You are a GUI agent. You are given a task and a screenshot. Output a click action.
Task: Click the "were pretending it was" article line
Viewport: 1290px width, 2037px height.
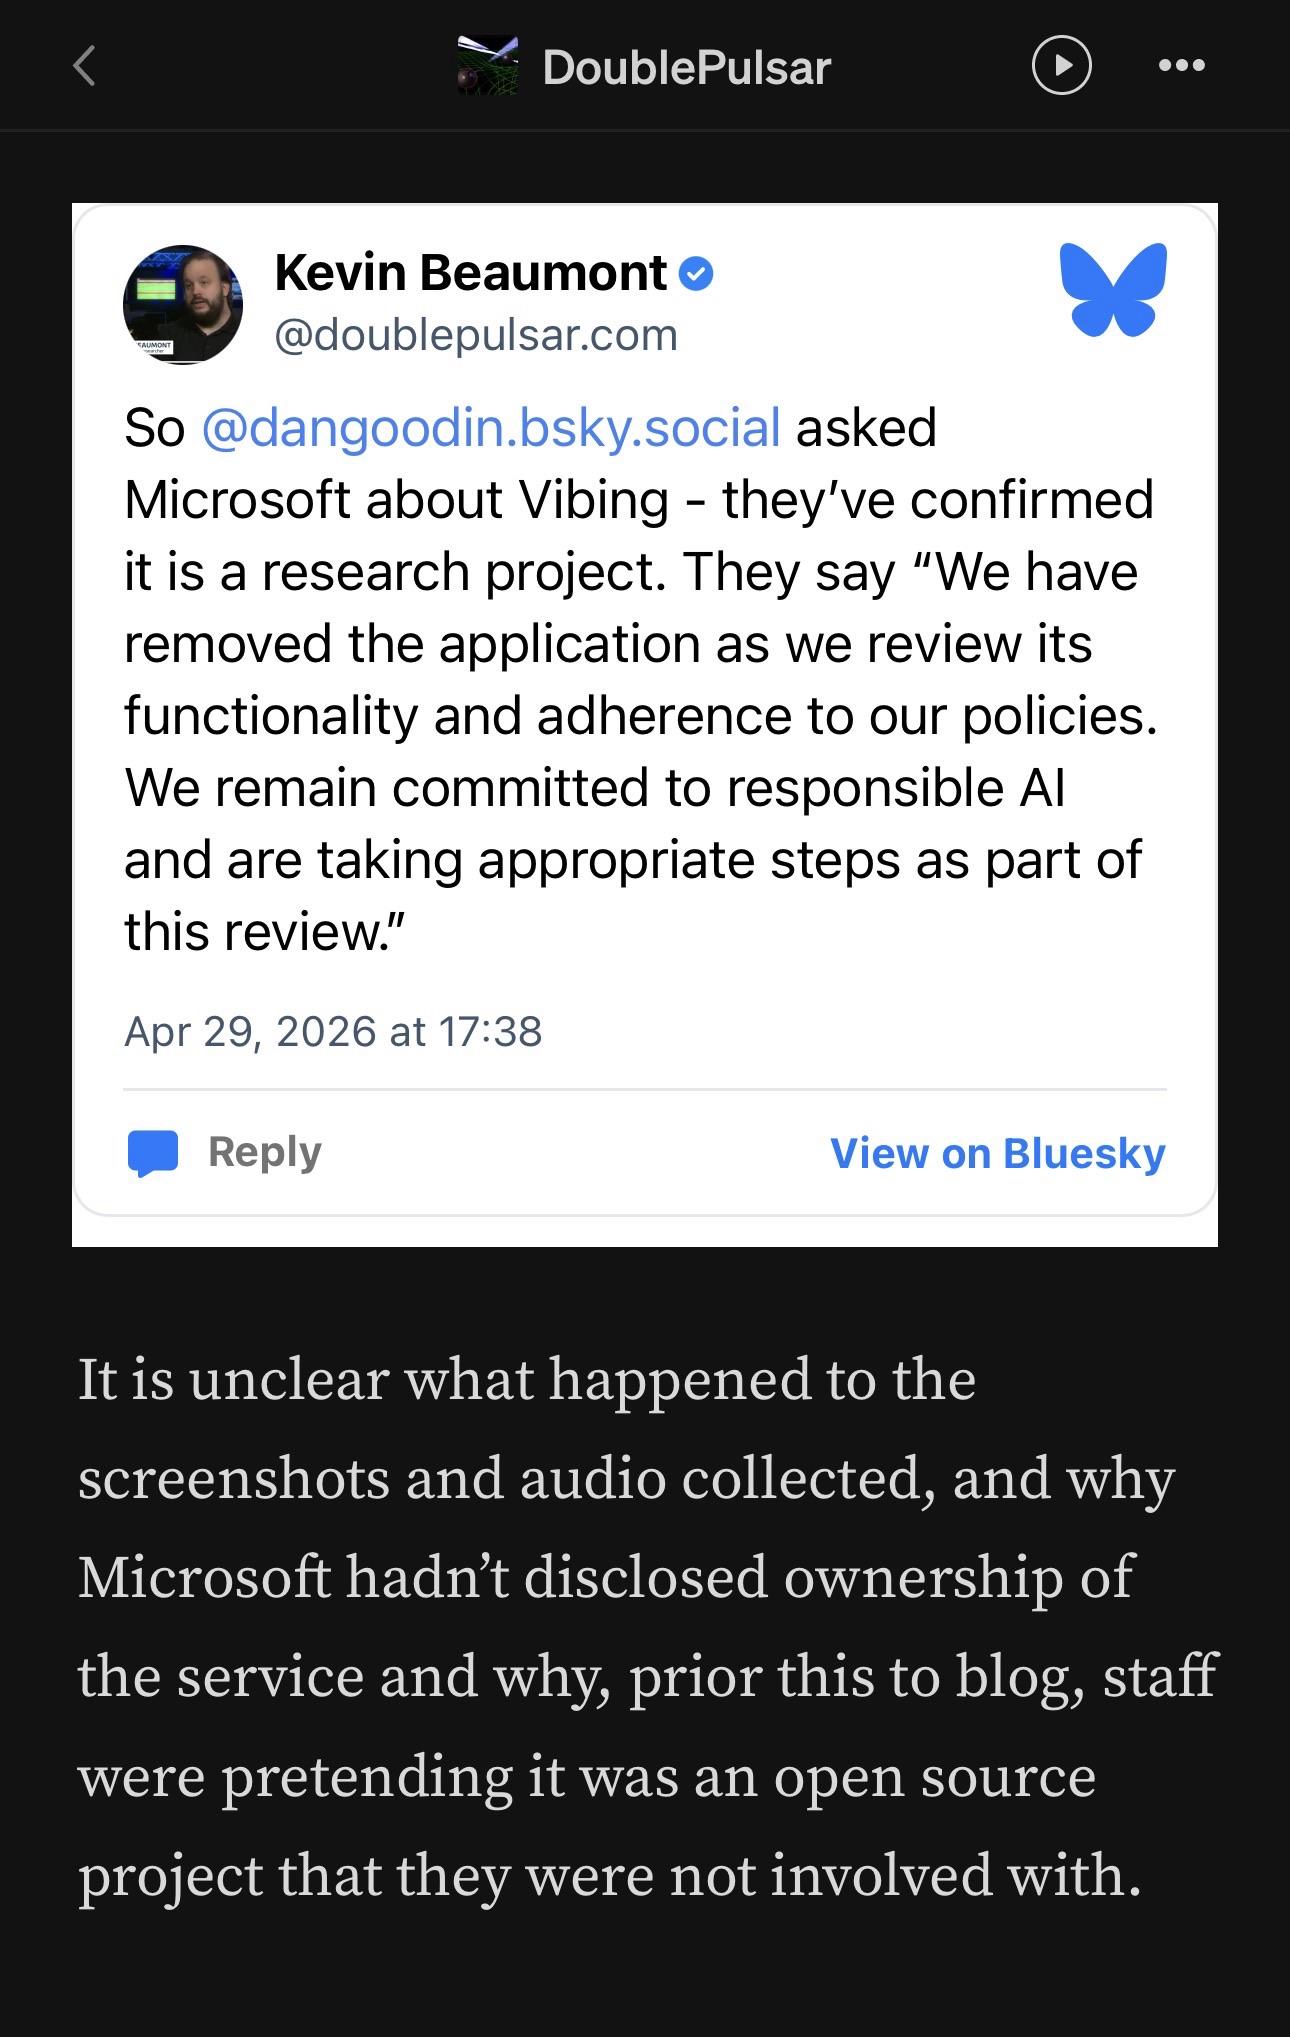[x=586, y=1776]
